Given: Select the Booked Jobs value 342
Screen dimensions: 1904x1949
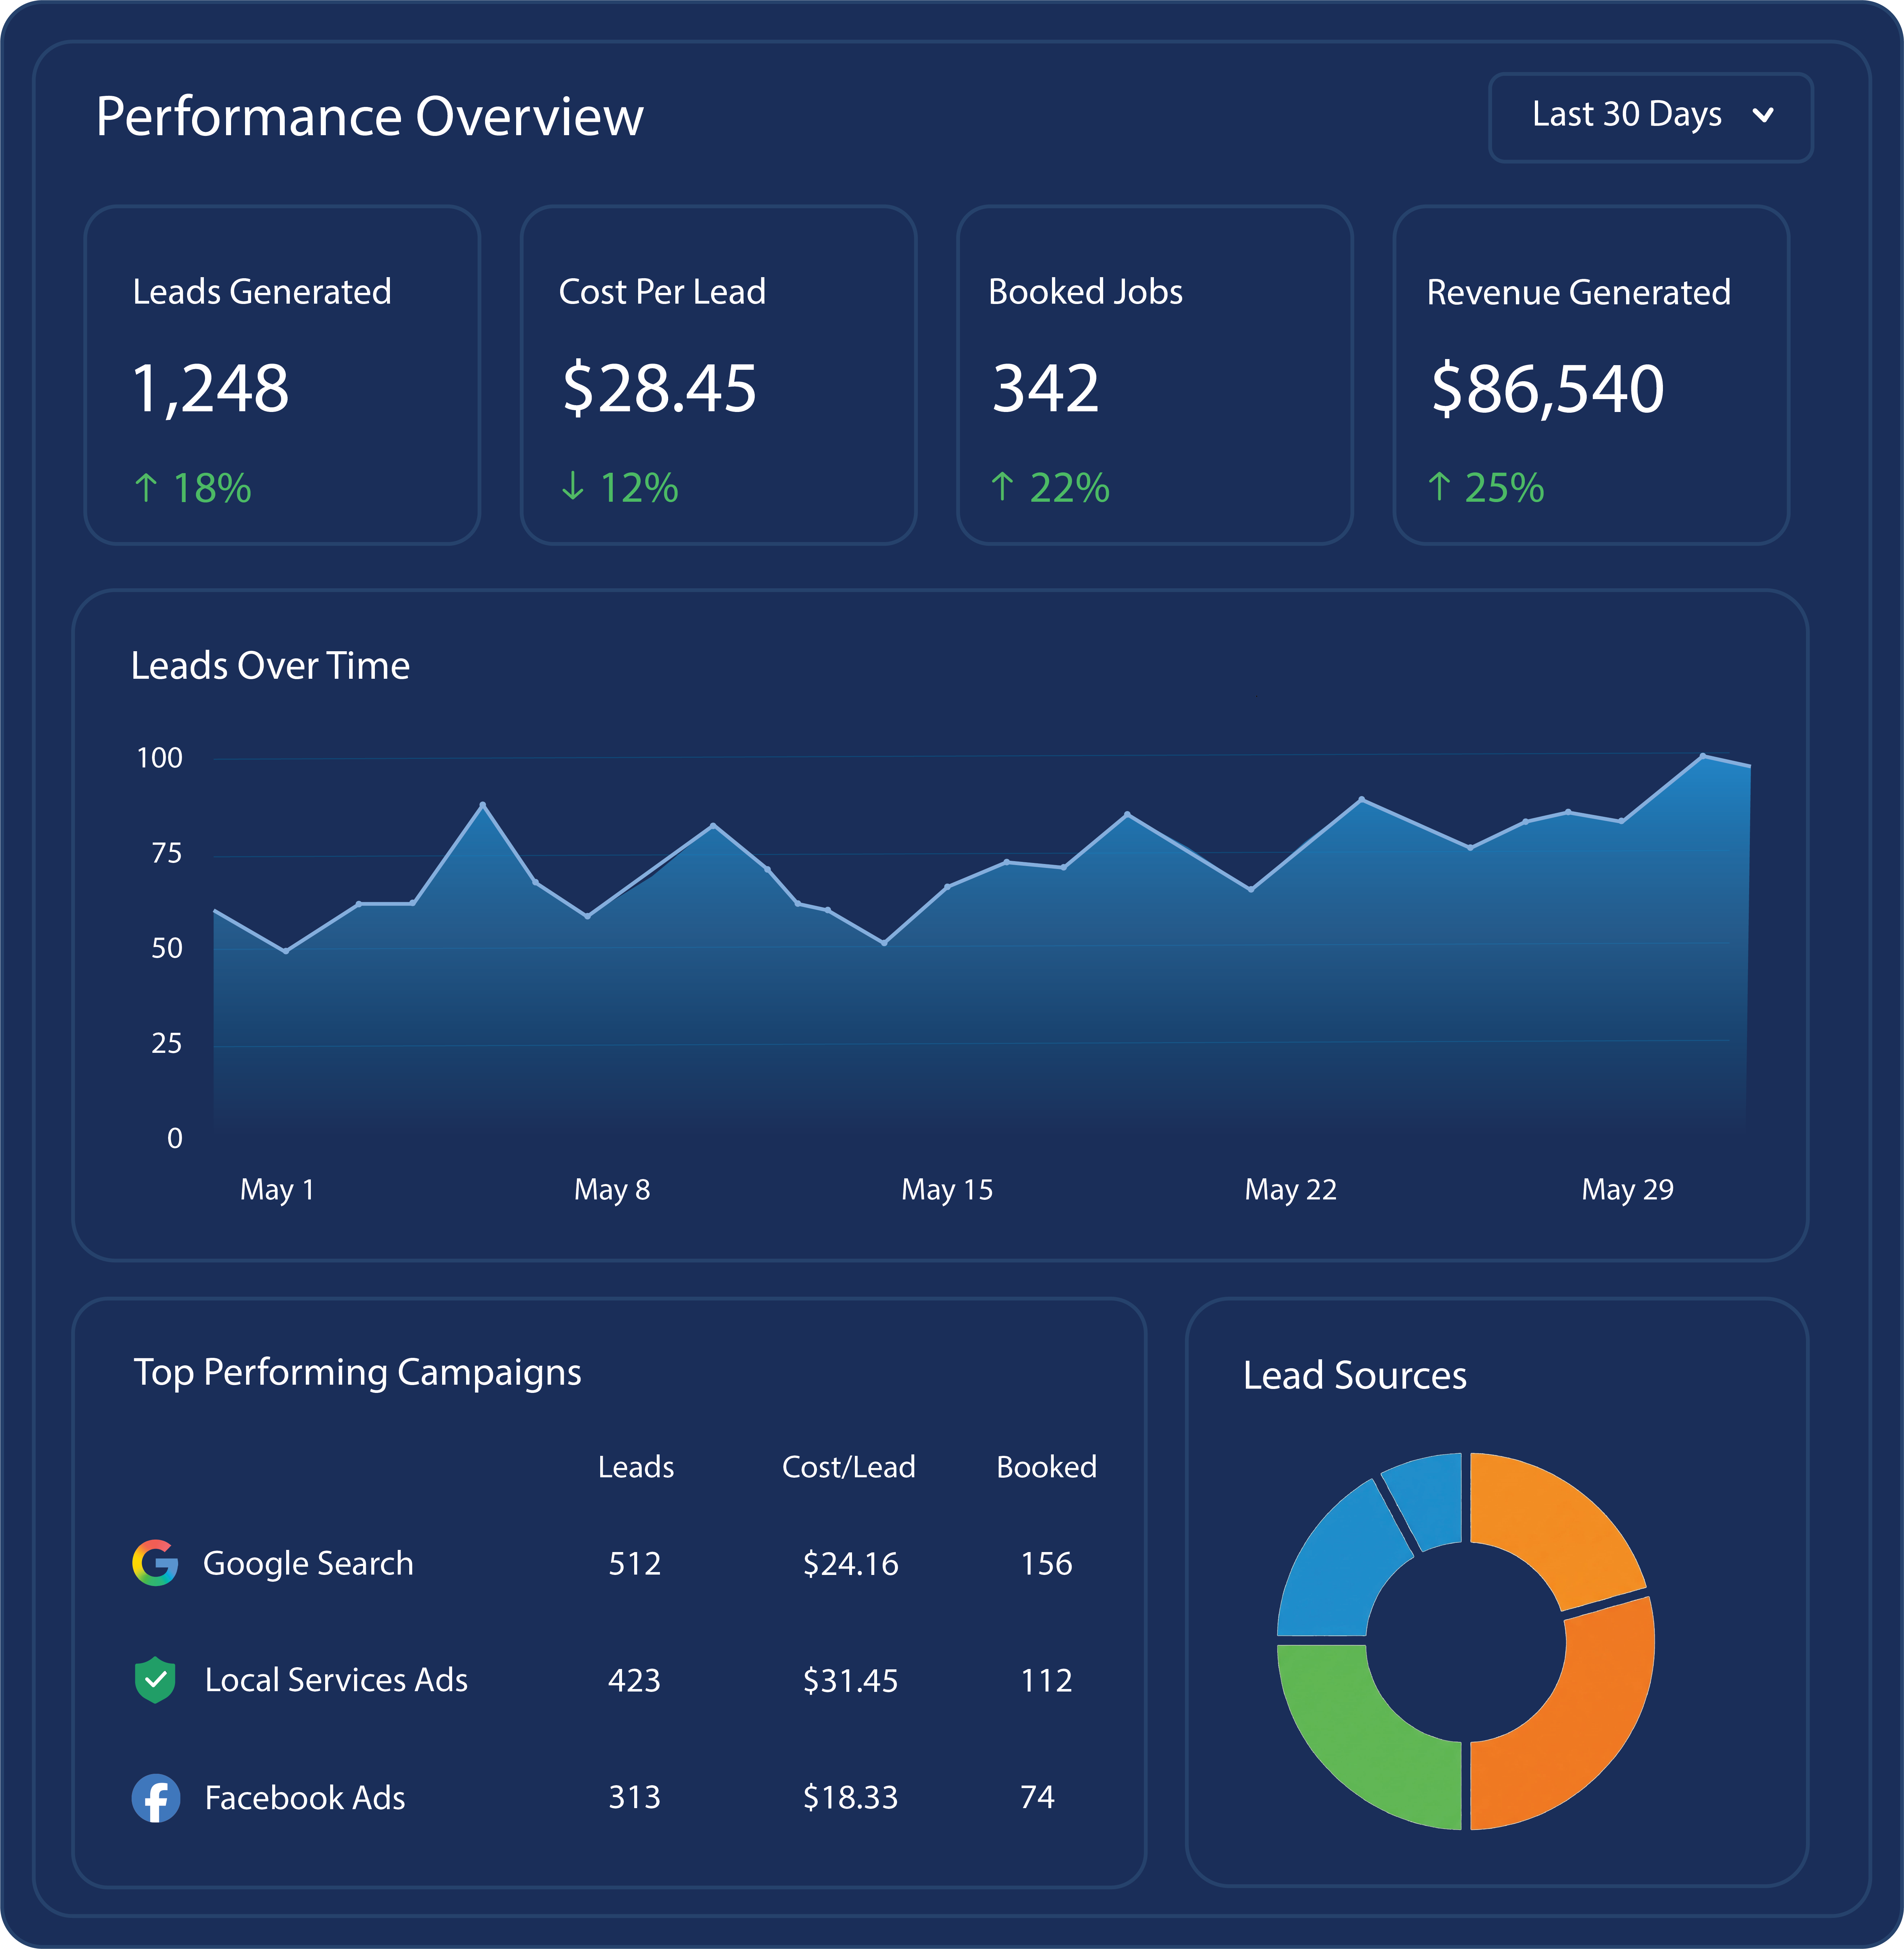Looking at the screenshot, I should 1046,388.
